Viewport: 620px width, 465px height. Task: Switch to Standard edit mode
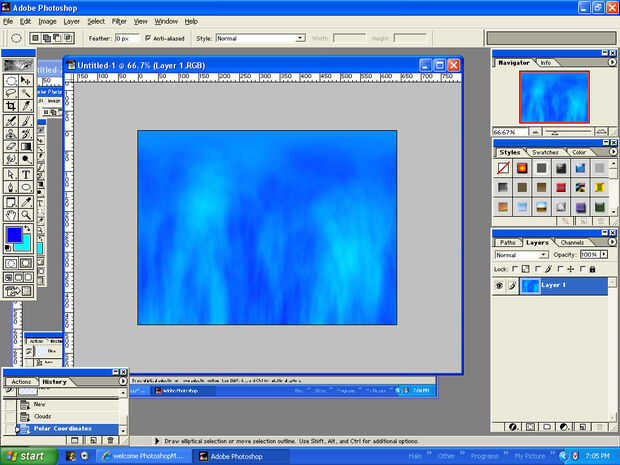(x=11, y=263)
